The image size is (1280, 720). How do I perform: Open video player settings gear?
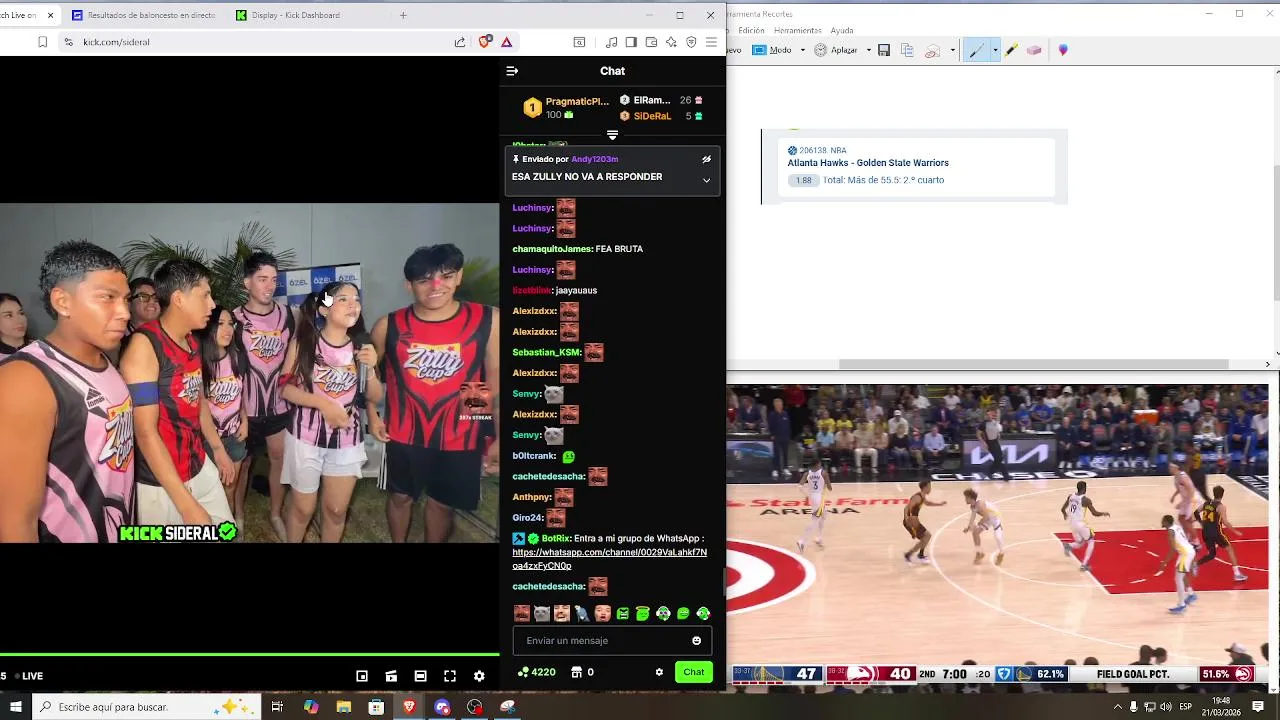click(x=479, y=676)
